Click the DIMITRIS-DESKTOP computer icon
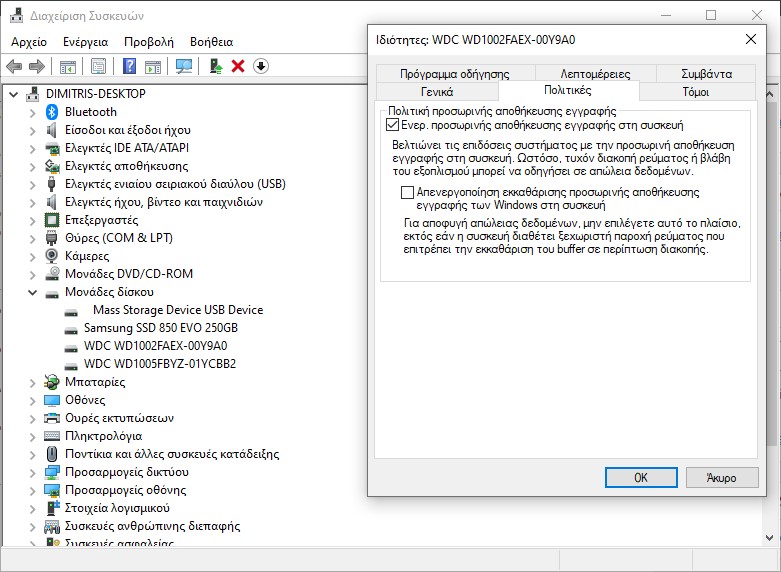 point(33,94)
